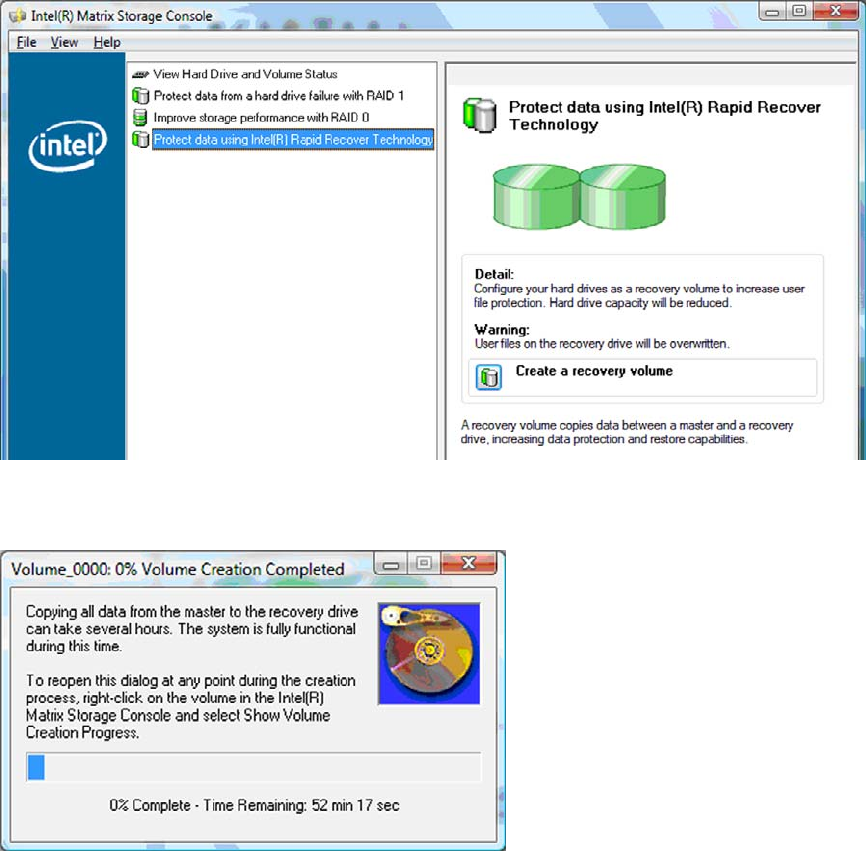Select Protect data with RAID 1 entry

coord(279,96)
